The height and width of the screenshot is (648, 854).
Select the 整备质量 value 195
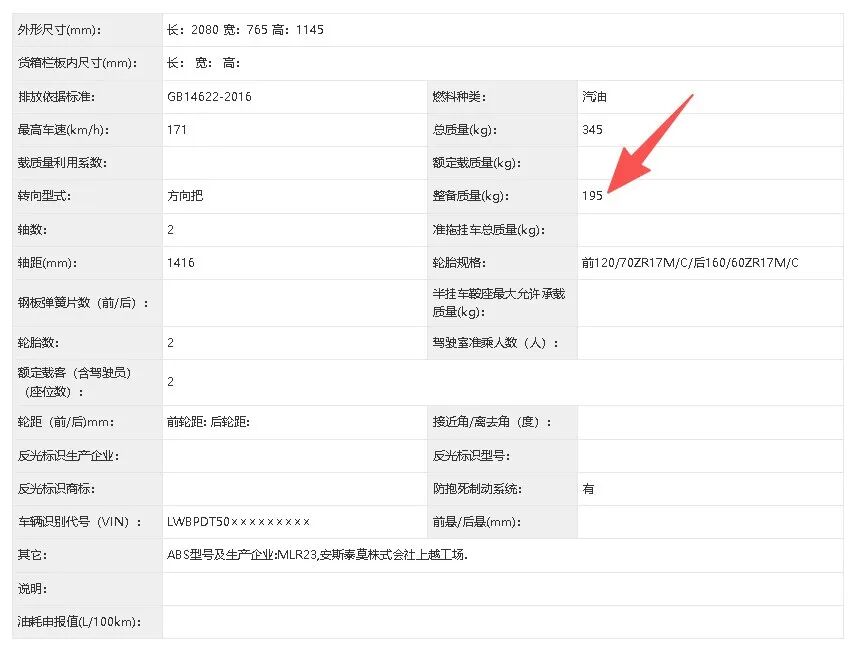(592, 196)
